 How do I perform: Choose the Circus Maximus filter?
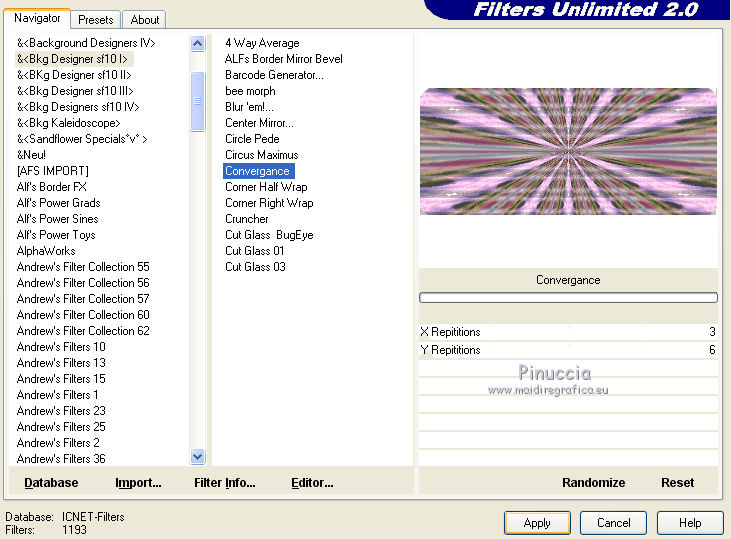click(262, 155)
